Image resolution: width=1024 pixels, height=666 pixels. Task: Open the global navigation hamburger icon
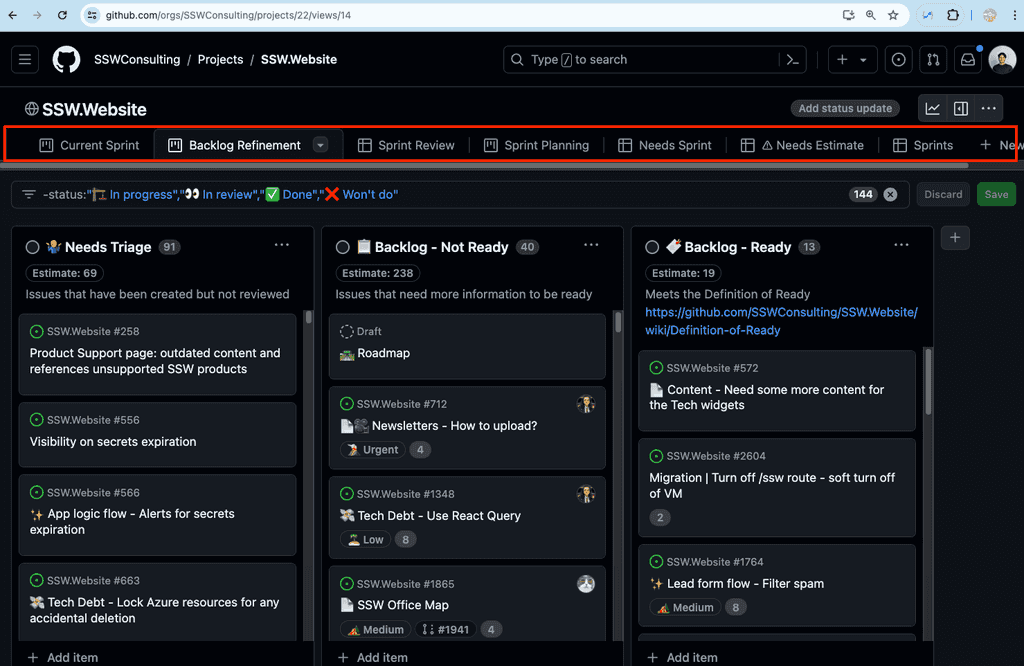(25, 59)
